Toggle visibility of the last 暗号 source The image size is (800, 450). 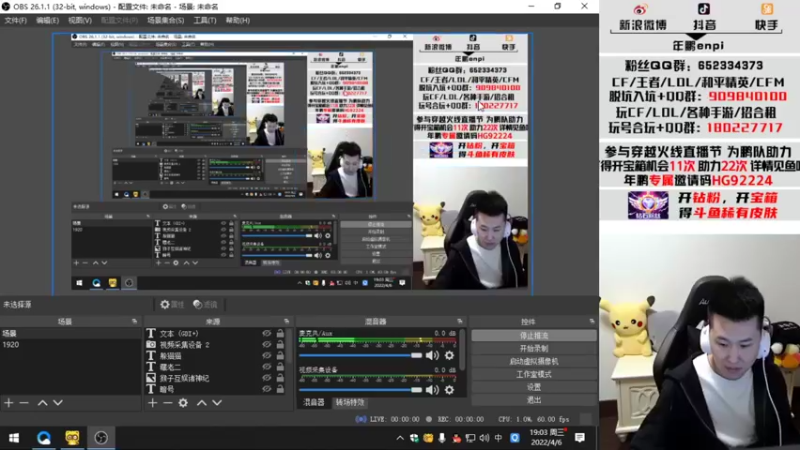pyautogui.click(x=266, y=389)
